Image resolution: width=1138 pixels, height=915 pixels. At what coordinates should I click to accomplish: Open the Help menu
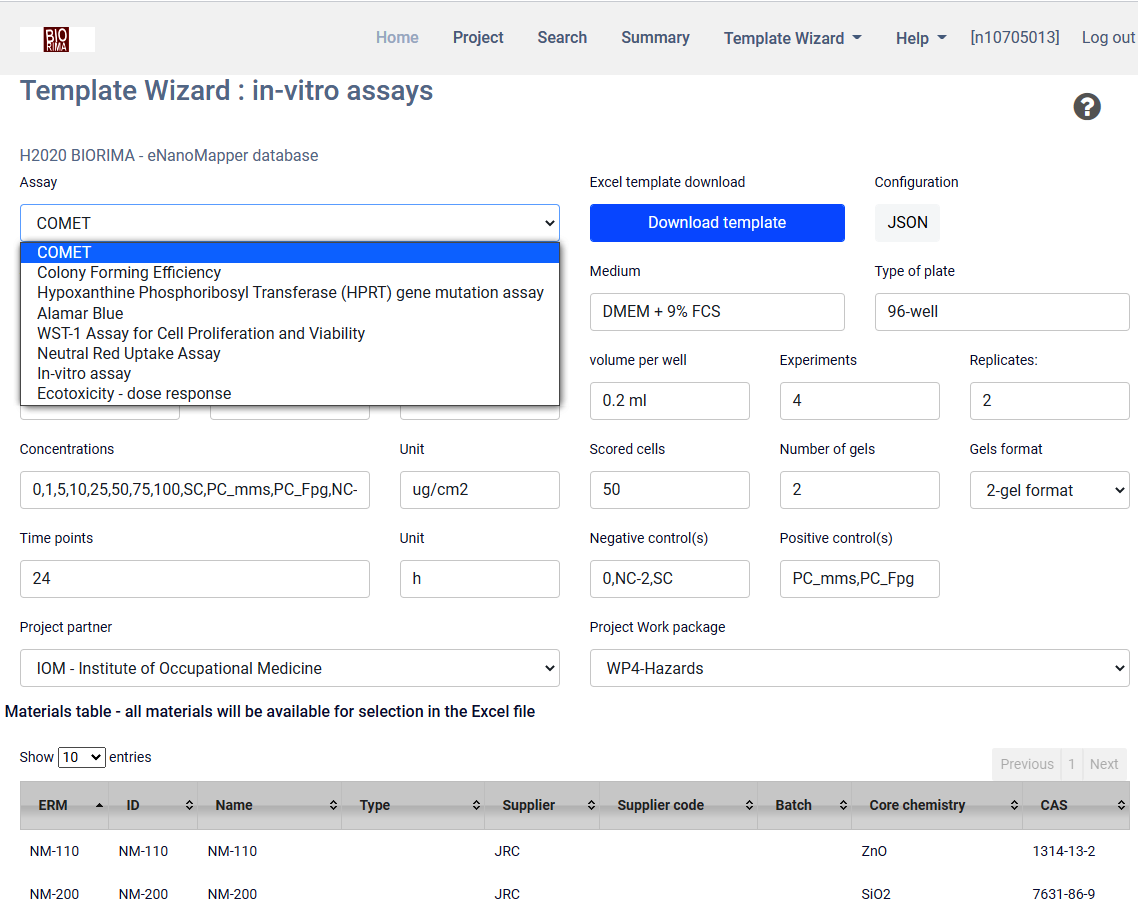(920, 38)
